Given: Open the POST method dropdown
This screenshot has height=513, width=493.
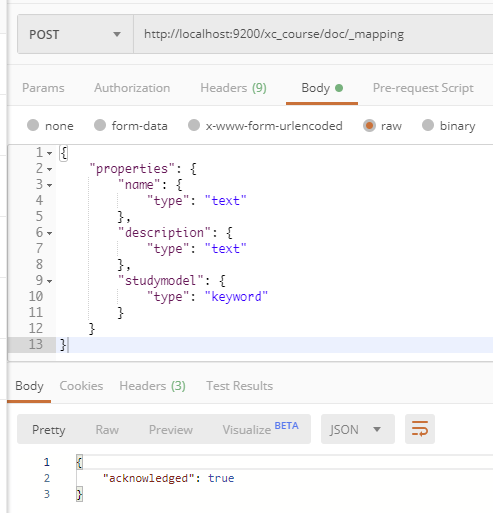Looking at the screenshot, I should tap(75, 34).
